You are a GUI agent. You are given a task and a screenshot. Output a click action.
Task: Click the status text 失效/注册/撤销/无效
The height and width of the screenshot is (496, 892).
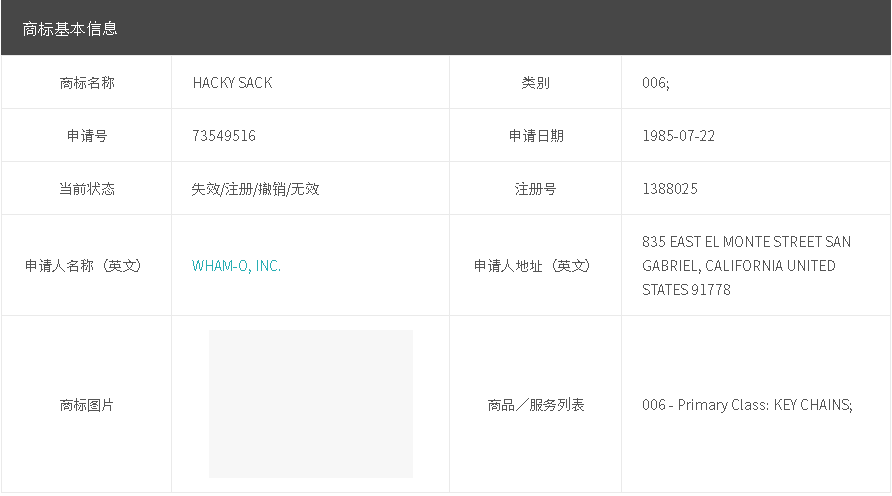[x=255, y=189]
